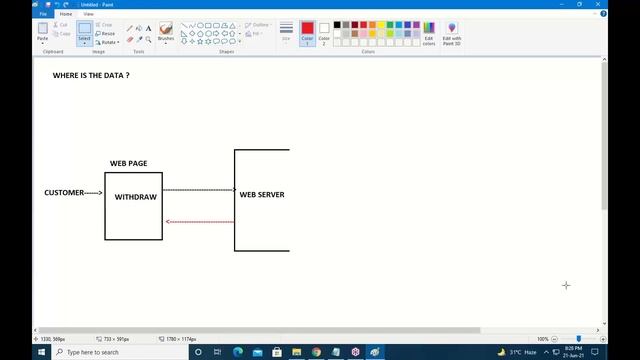Show hidden system tray icons chevron
The image size is (640, 360).
click(546, 352)
